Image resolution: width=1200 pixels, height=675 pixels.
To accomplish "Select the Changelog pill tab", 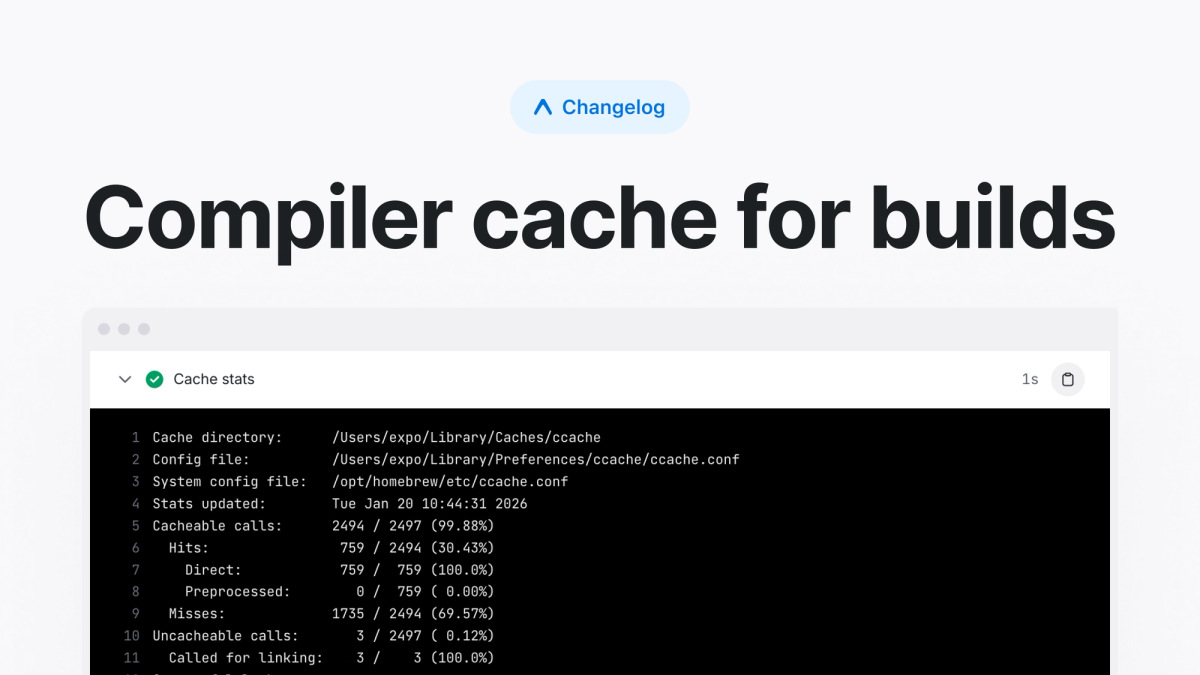I will (x=600, y=106).
